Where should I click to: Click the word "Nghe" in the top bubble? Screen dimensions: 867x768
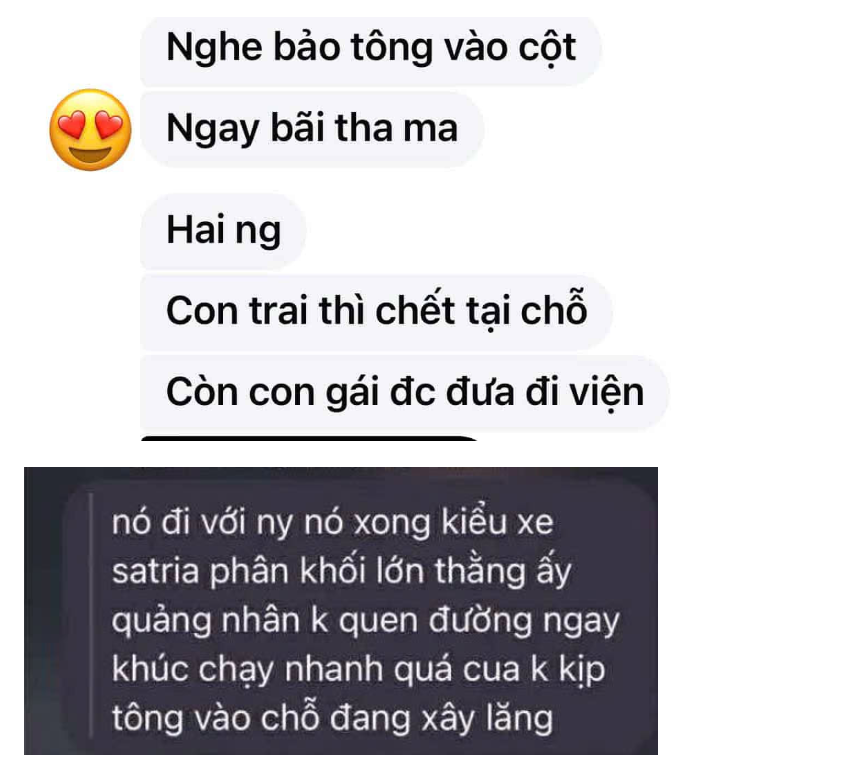click(214, 50)
